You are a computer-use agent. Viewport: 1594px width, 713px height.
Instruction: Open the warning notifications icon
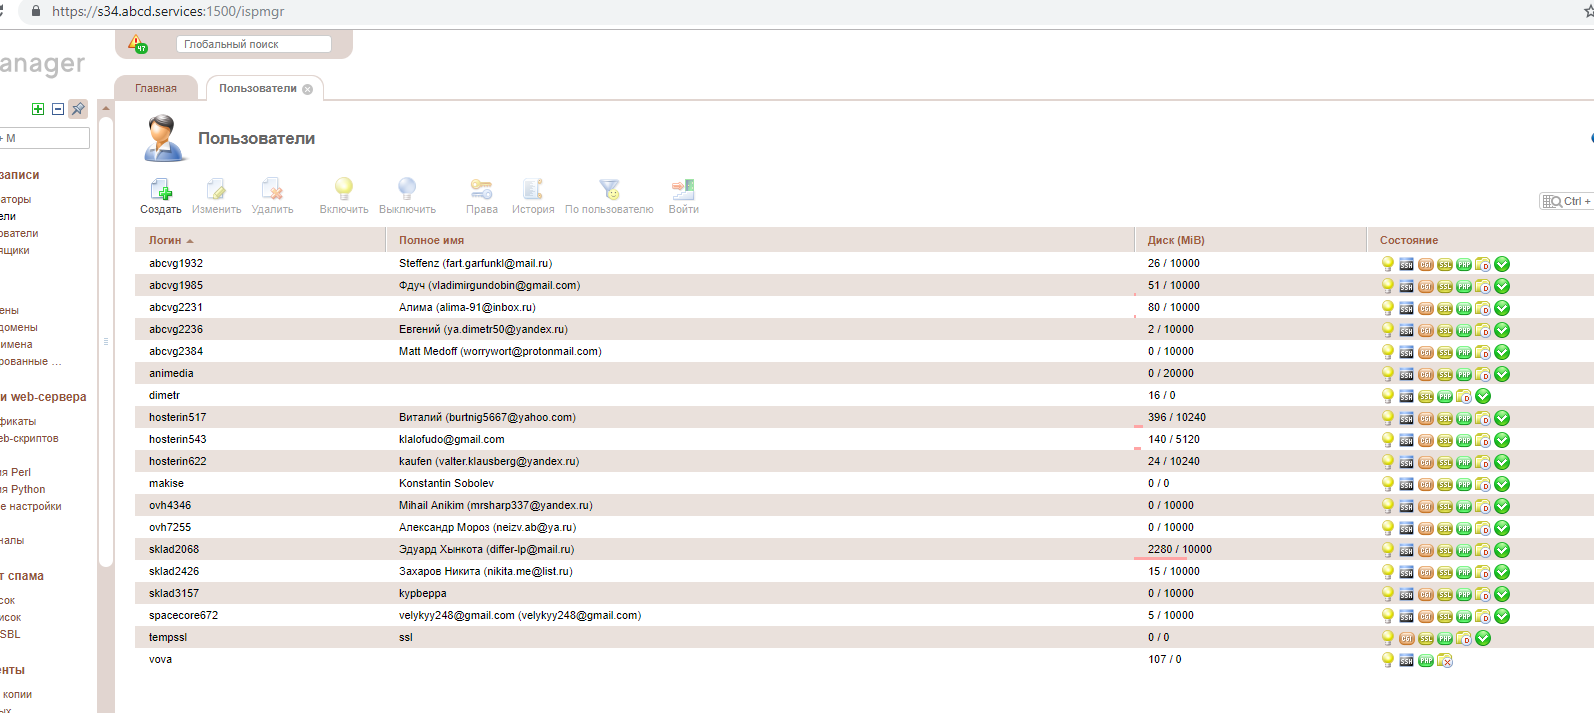tap(137, 44)
